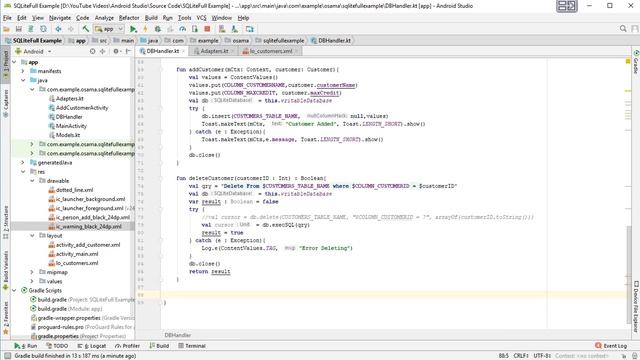Open Project panel gear settings

(116, 51)
